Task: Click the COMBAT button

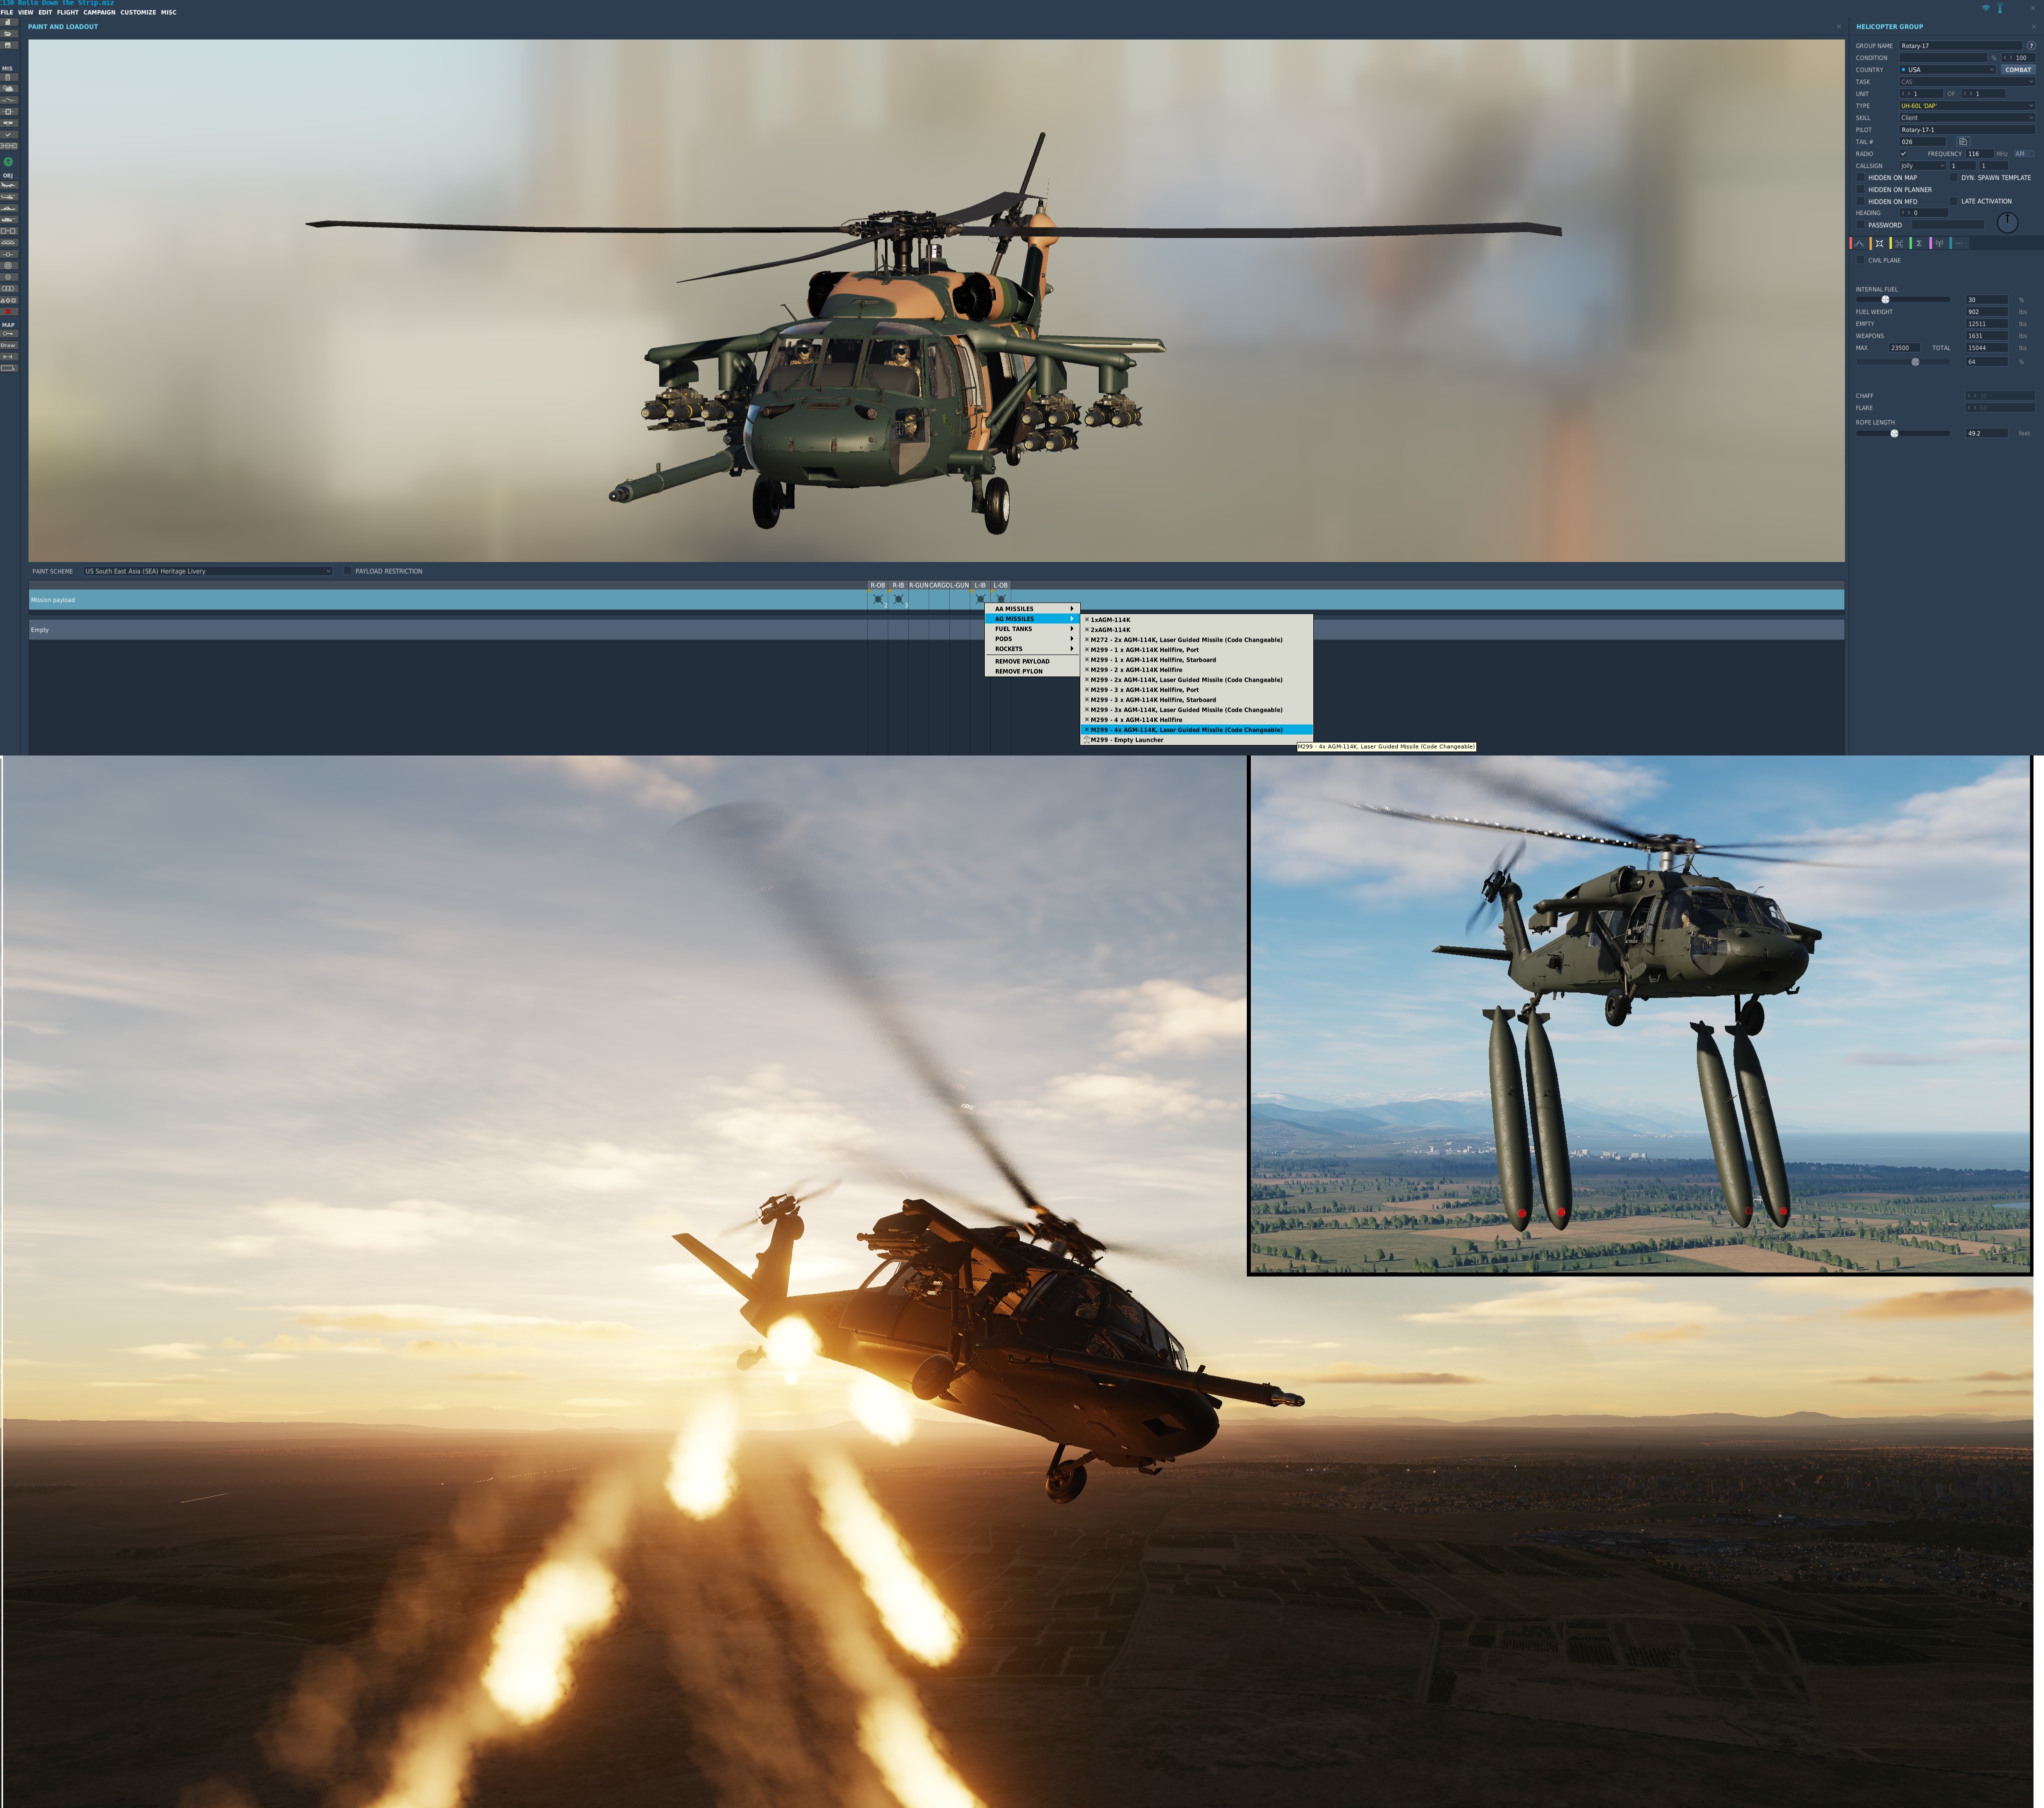Action: pyautogui.click(x=2017, y=70)
